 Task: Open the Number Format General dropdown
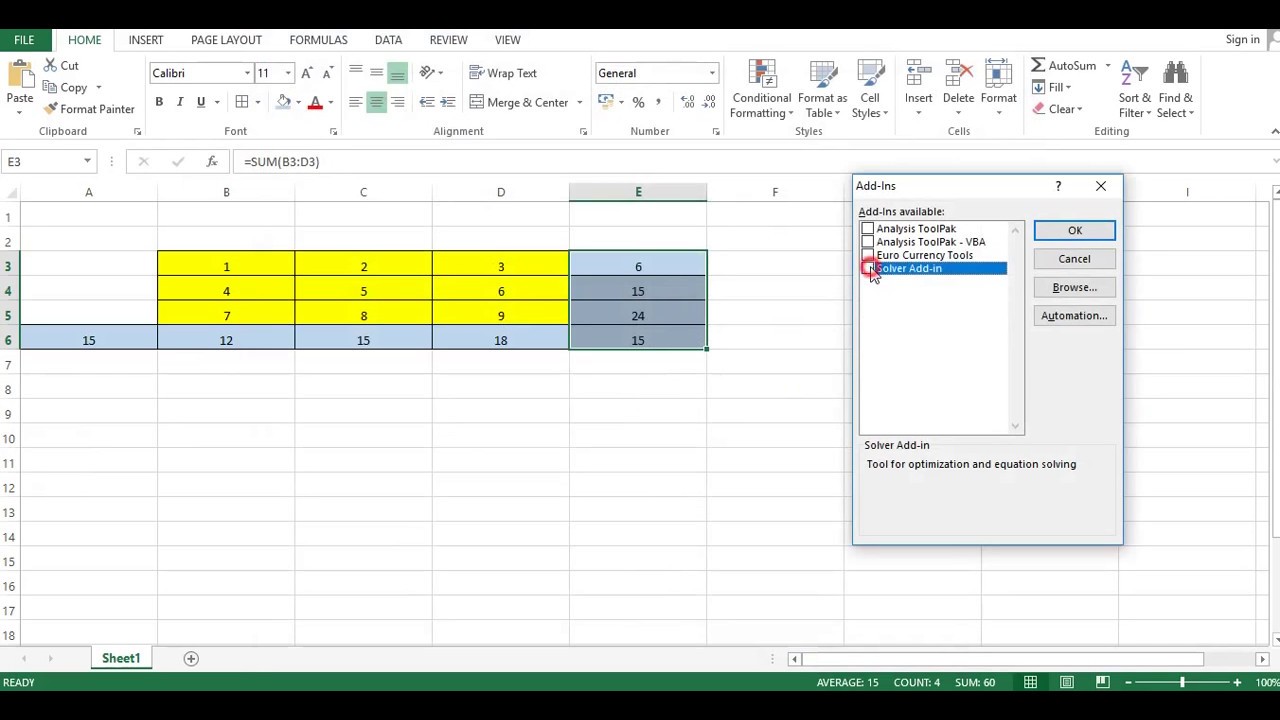pyautogui.click(x=712, y=73)
